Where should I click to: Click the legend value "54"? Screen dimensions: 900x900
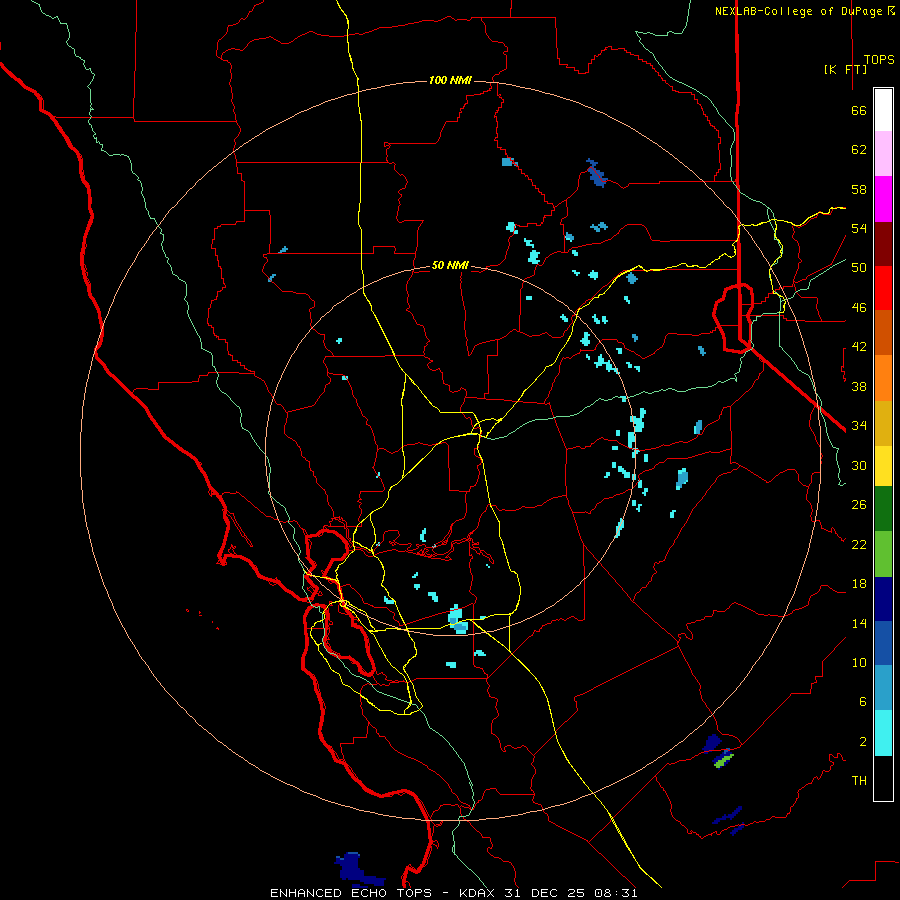(859, 228)
